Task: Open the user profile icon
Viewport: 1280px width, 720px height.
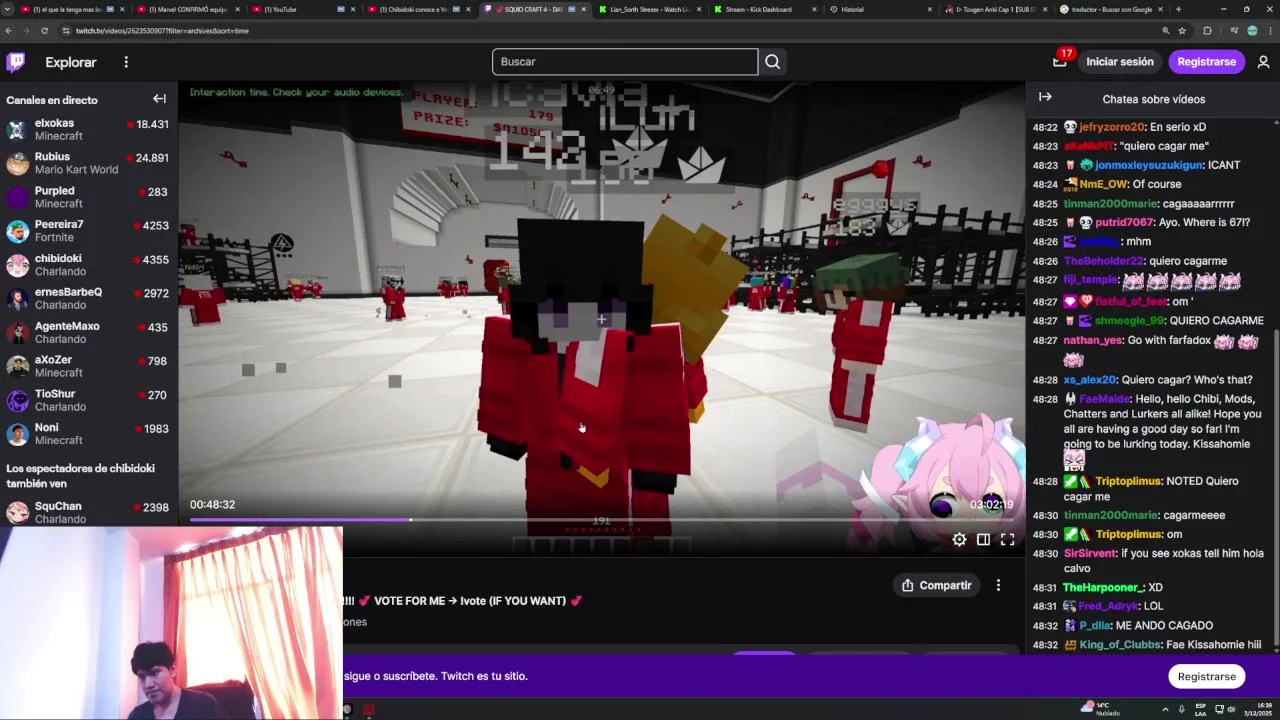Action: (x=1263, y=62)
